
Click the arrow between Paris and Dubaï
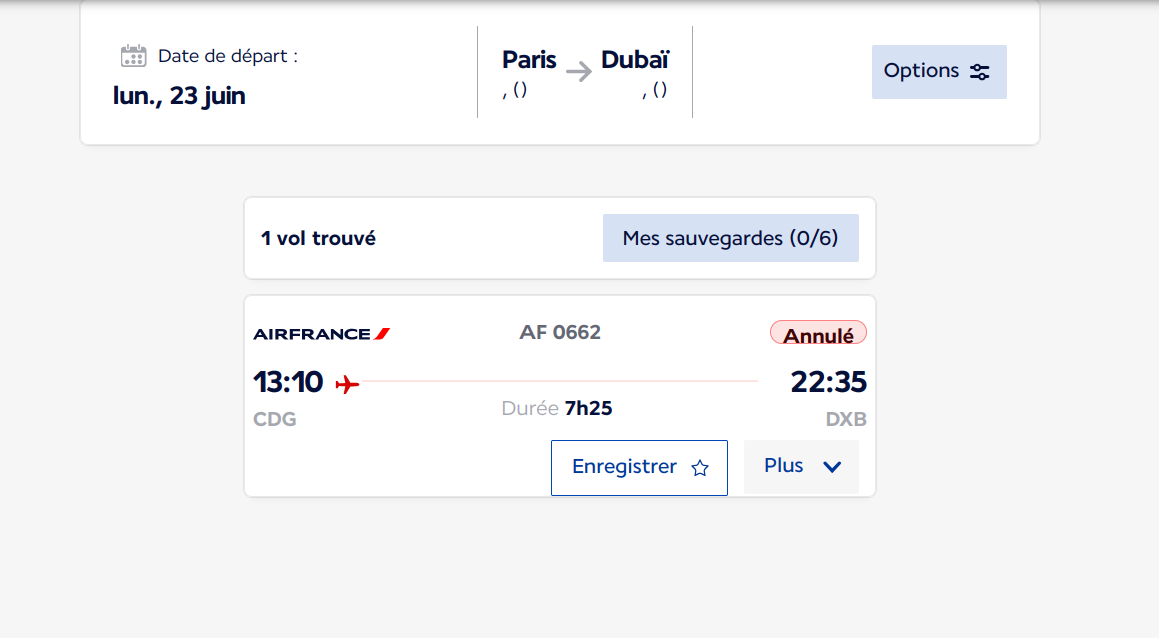click(579, 71)
